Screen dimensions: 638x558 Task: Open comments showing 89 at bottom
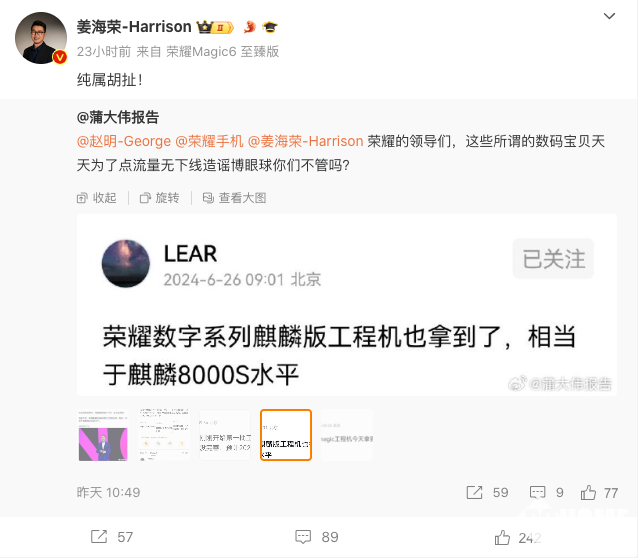coord(303,537)
